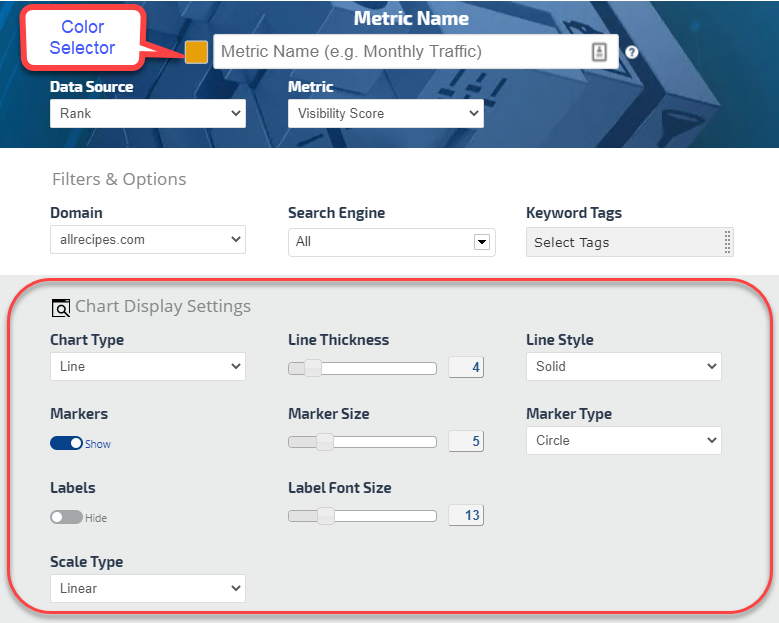Click the Label Font Size slider handle

click(x=325, y=516)
